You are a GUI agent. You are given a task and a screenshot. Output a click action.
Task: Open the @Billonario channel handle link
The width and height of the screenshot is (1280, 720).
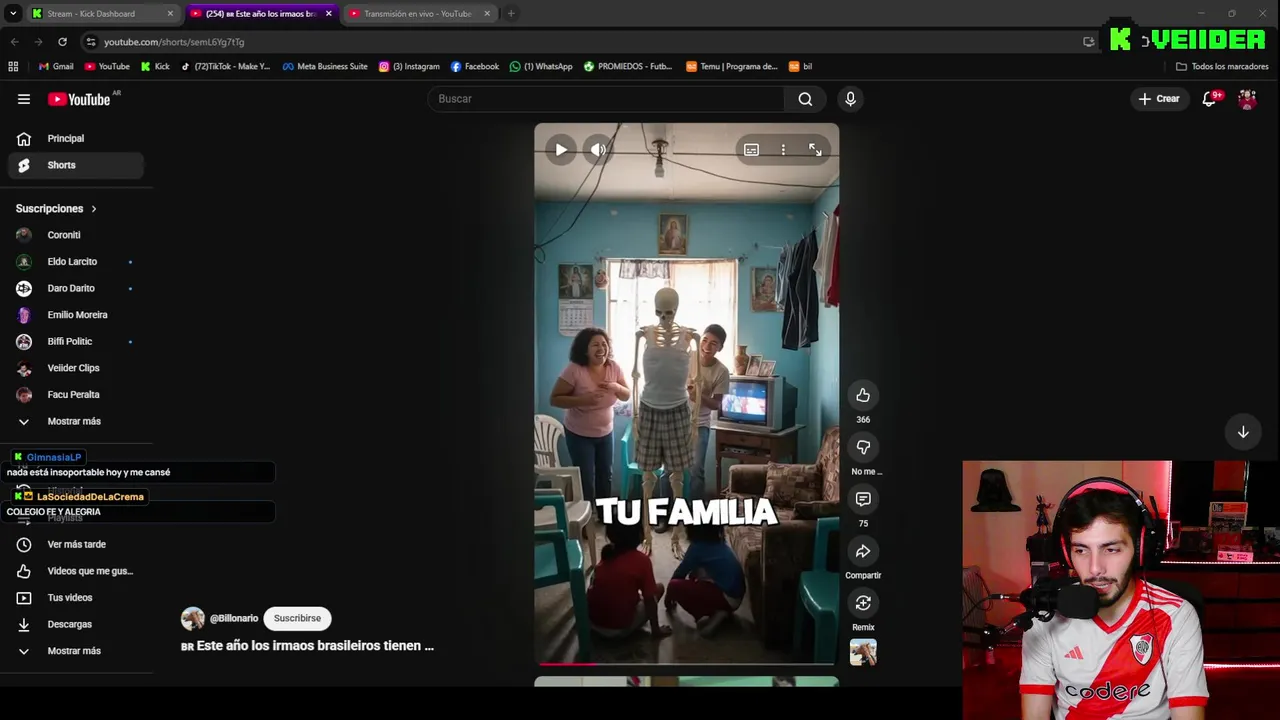(234, 618)
